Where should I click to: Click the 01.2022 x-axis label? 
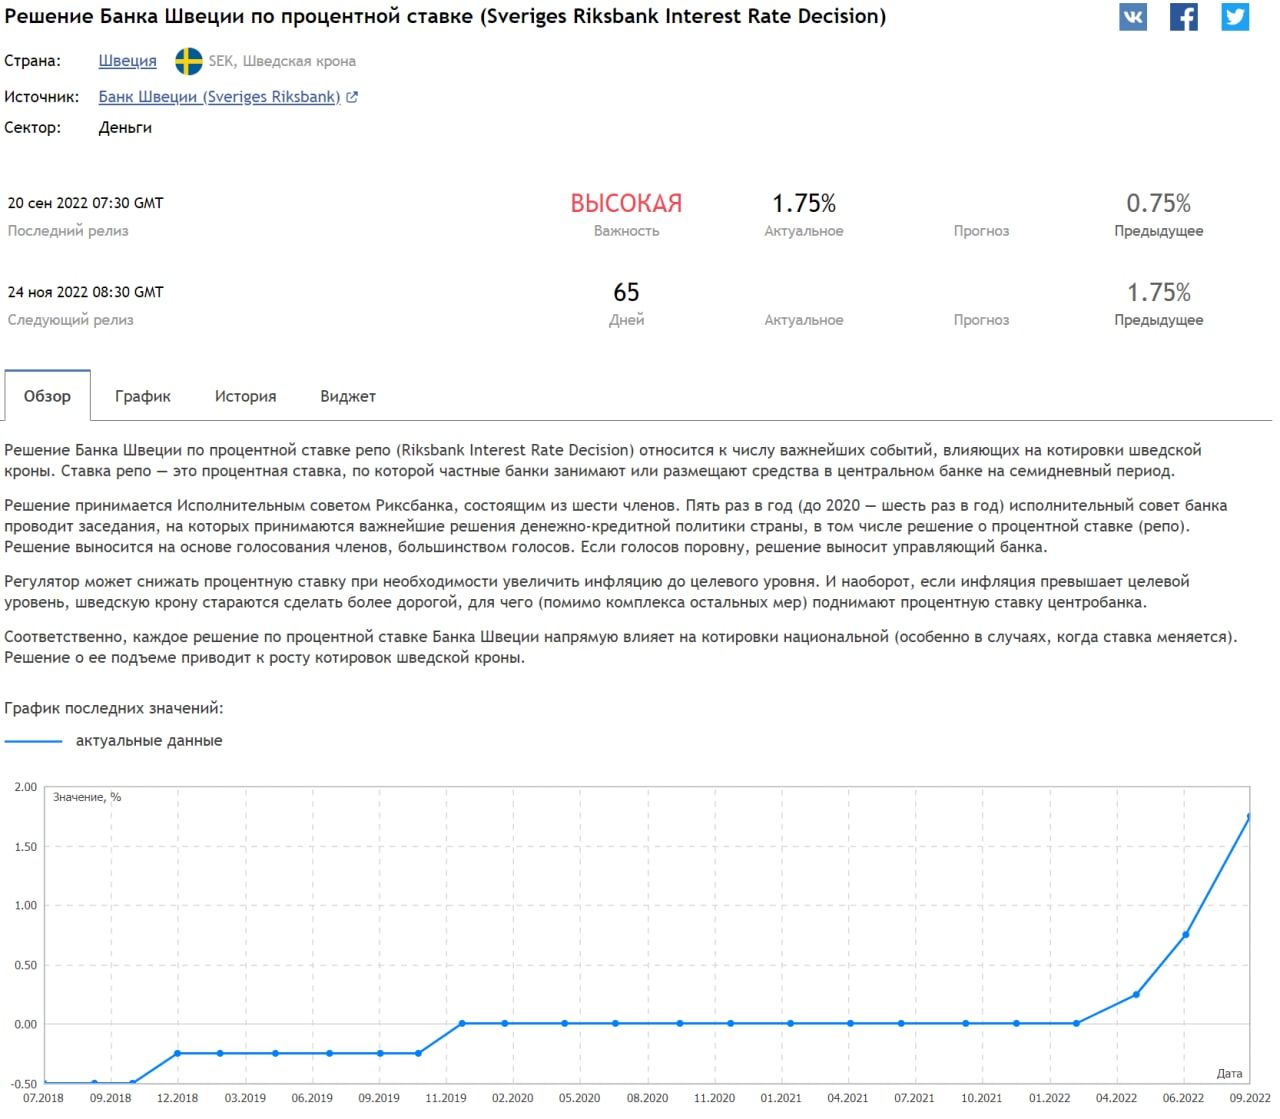(x=1049, y=1098)
